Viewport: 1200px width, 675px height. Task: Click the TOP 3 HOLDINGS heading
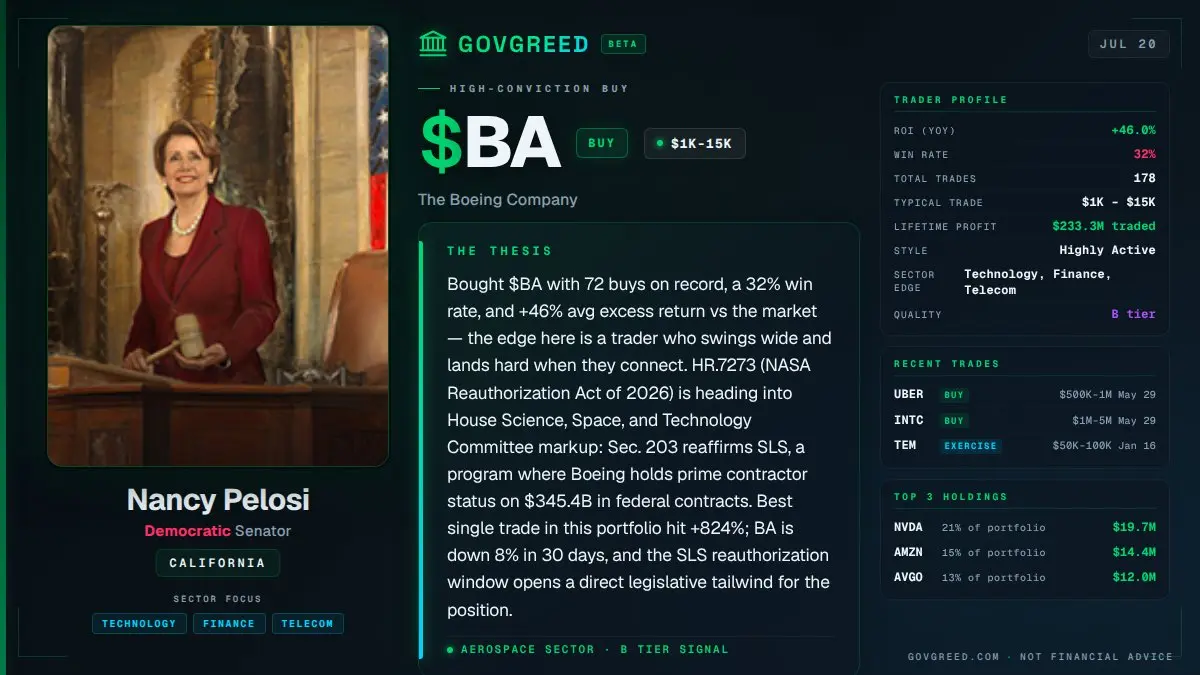(x=950, y=497)
